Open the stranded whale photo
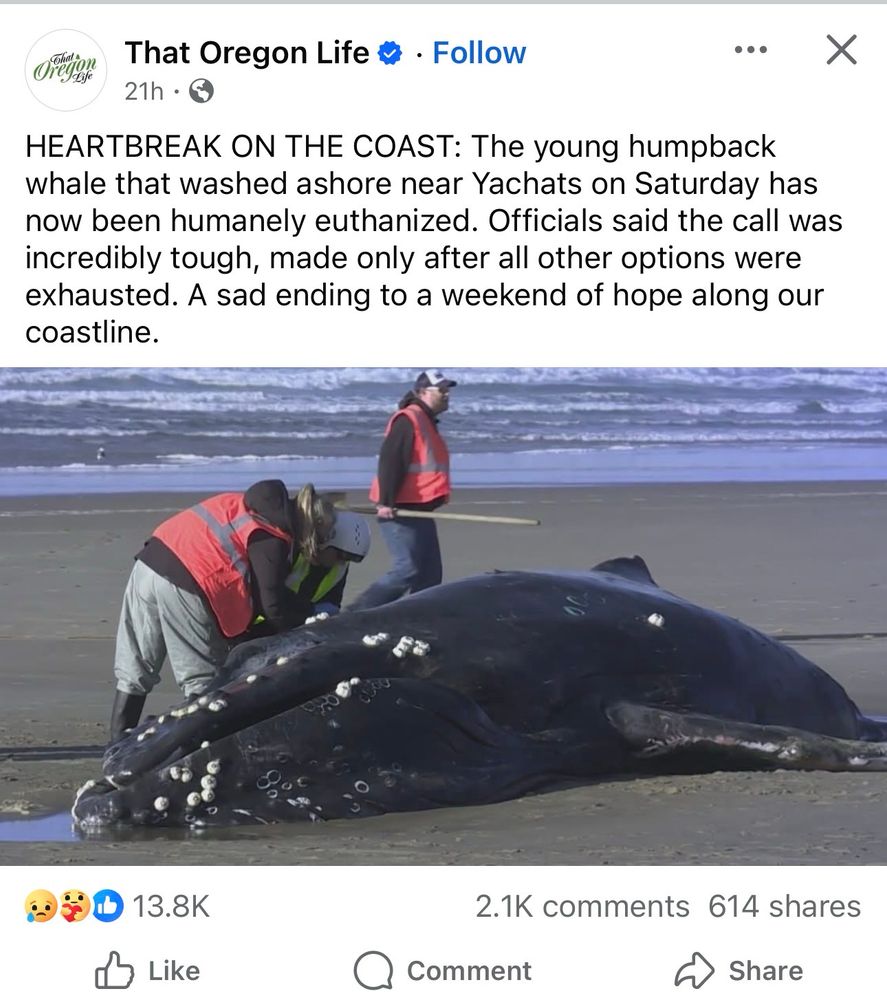 click(x=443, y=616)
